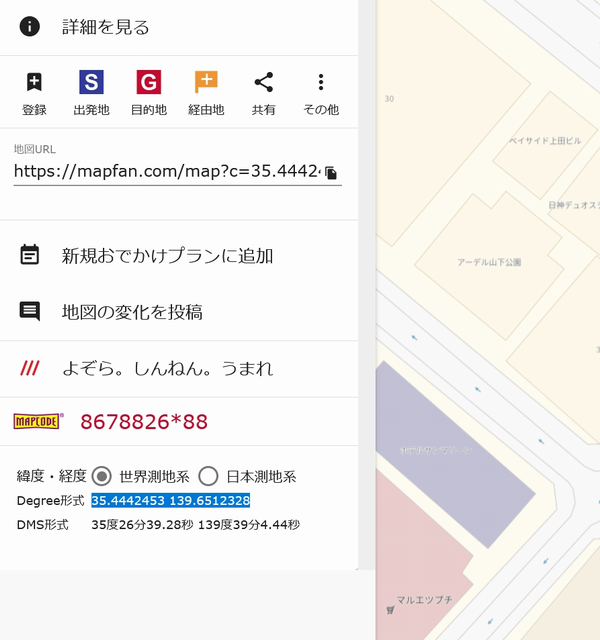600x640 pixels.
Task: Click the マルエツプチ store marker on map
Action: click(390, 607)
